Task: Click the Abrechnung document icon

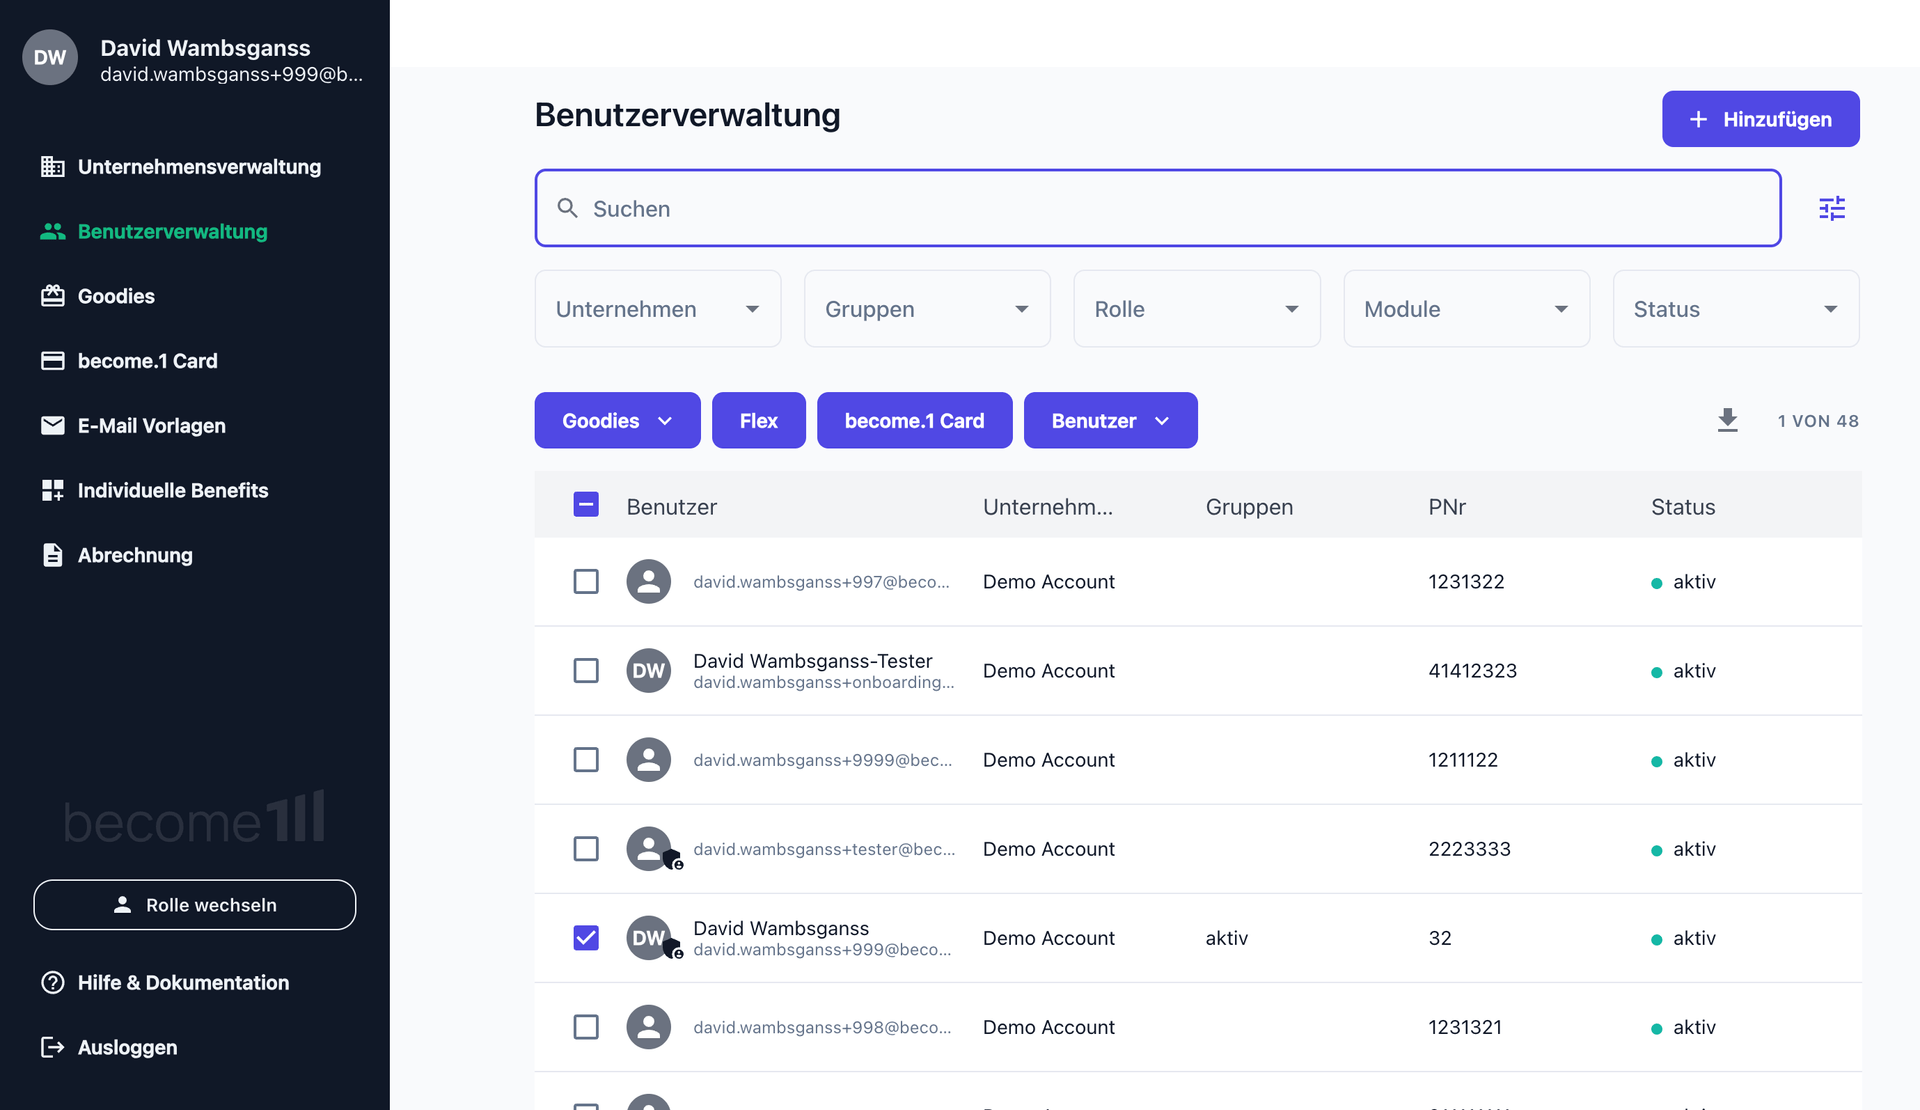Action: point(52,555)
